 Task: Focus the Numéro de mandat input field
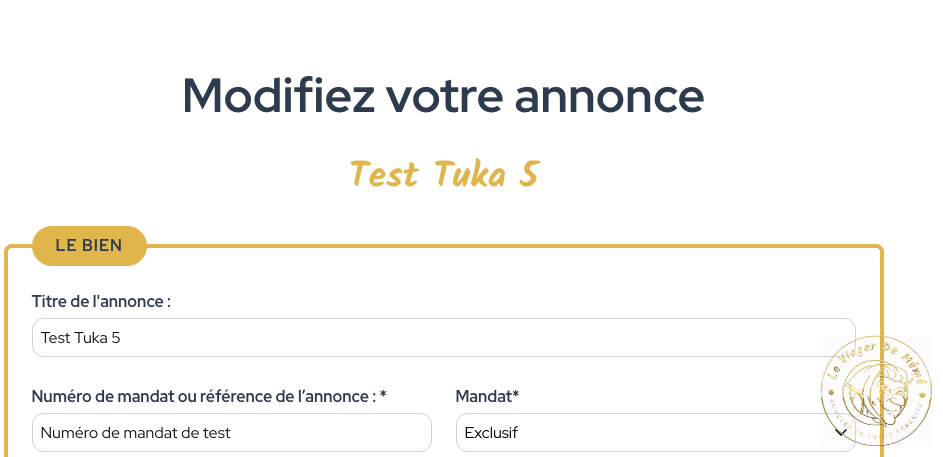[x=232, y=432]
